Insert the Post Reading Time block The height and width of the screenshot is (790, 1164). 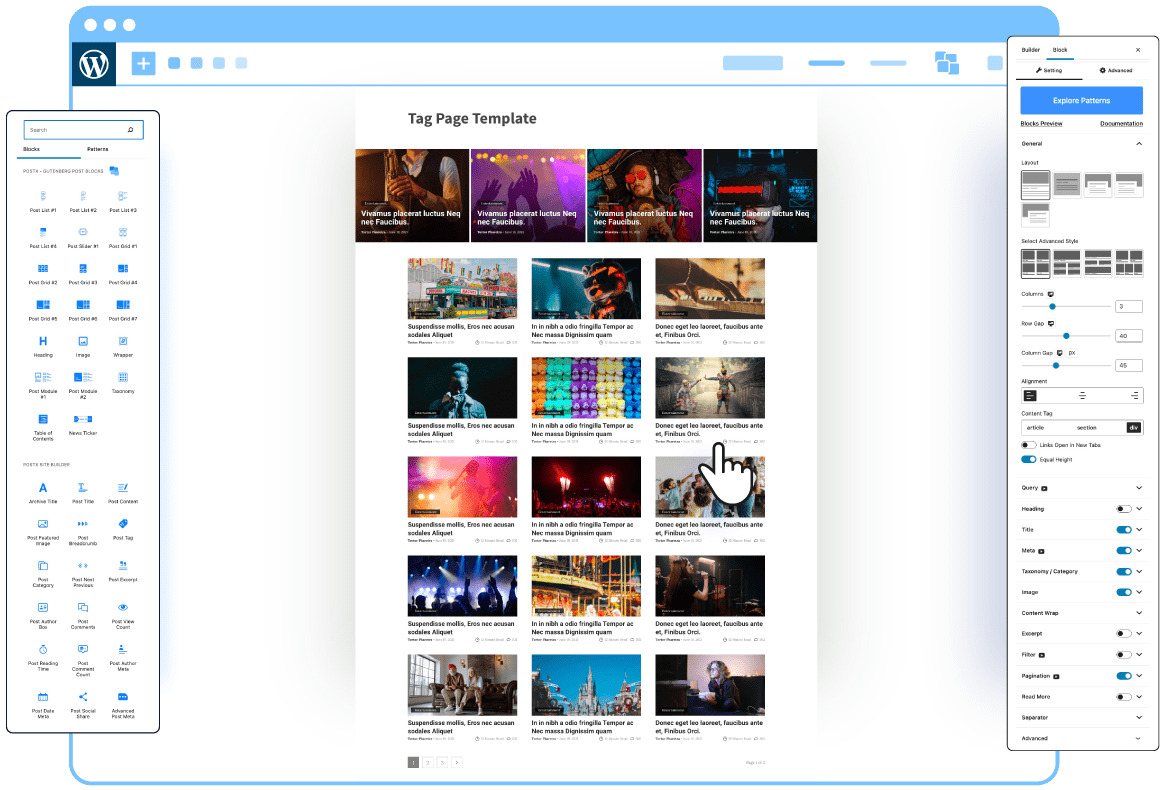point(43,658)
